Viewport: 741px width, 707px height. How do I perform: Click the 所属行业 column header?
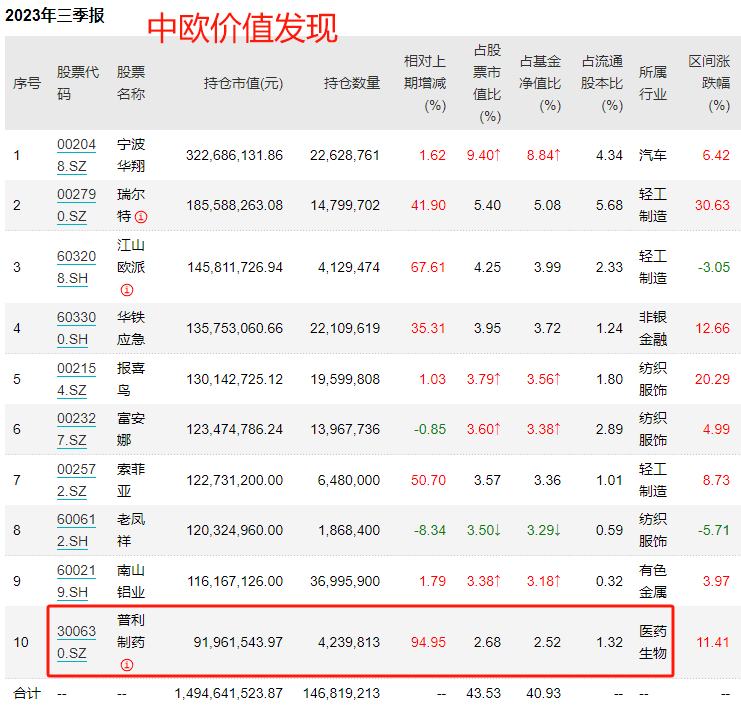point(653,83)
